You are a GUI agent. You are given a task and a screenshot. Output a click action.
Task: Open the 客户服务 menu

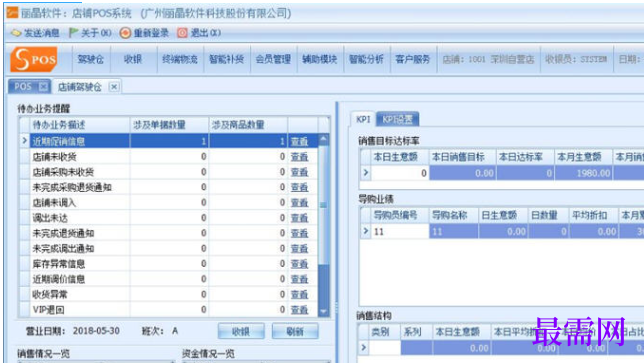tap(413, 60)
